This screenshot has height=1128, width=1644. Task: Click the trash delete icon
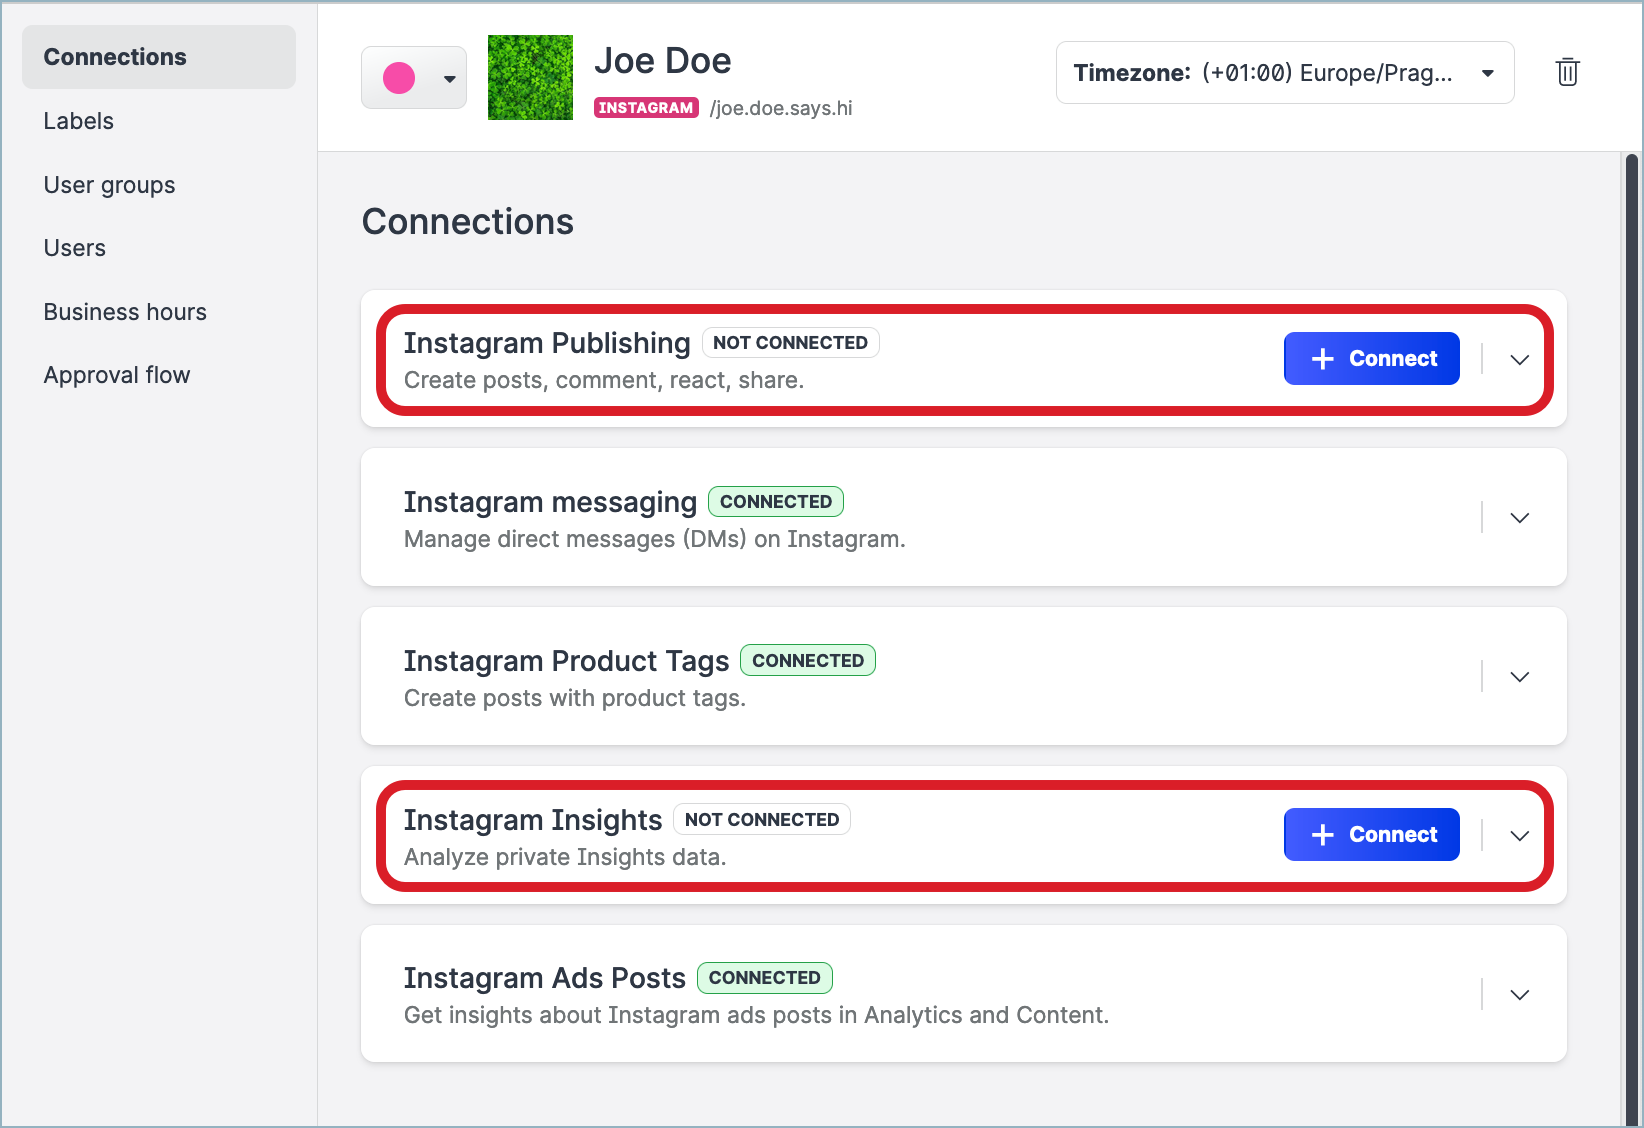[1567, 72]
